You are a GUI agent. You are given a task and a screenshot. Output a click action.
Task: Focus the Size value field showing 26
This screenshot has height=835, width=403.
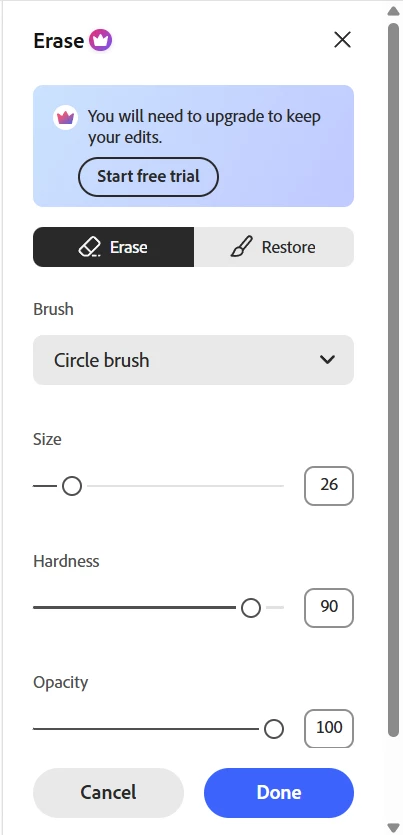pos(329,486)
